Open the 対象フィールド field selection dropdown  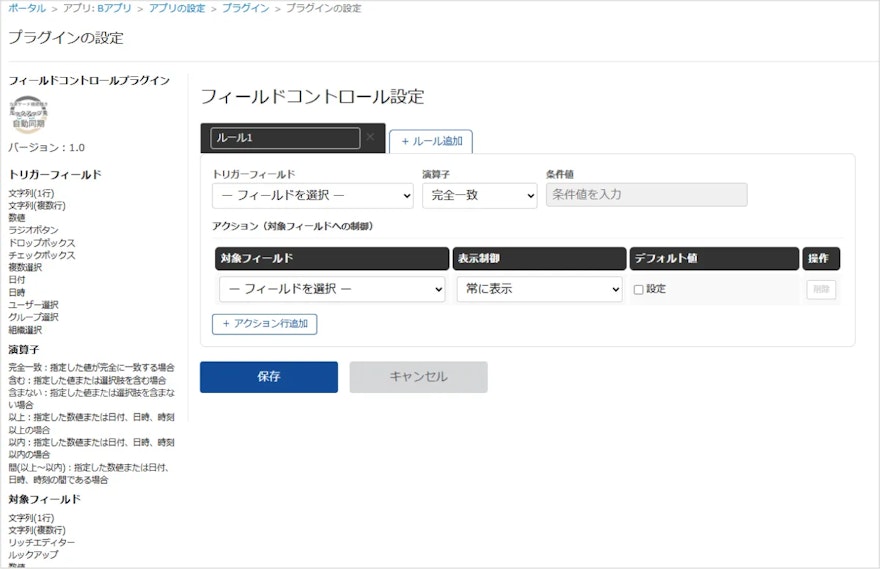pyautogui.click(x=332, y=289)
